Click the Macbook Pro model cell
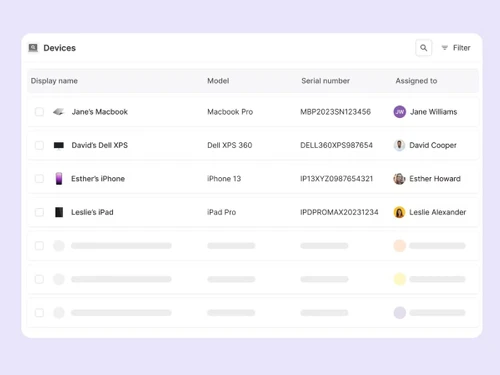Image resolution: width=500 pixels, height=375 pixels. pyautogui.click(x=230, y=112)
